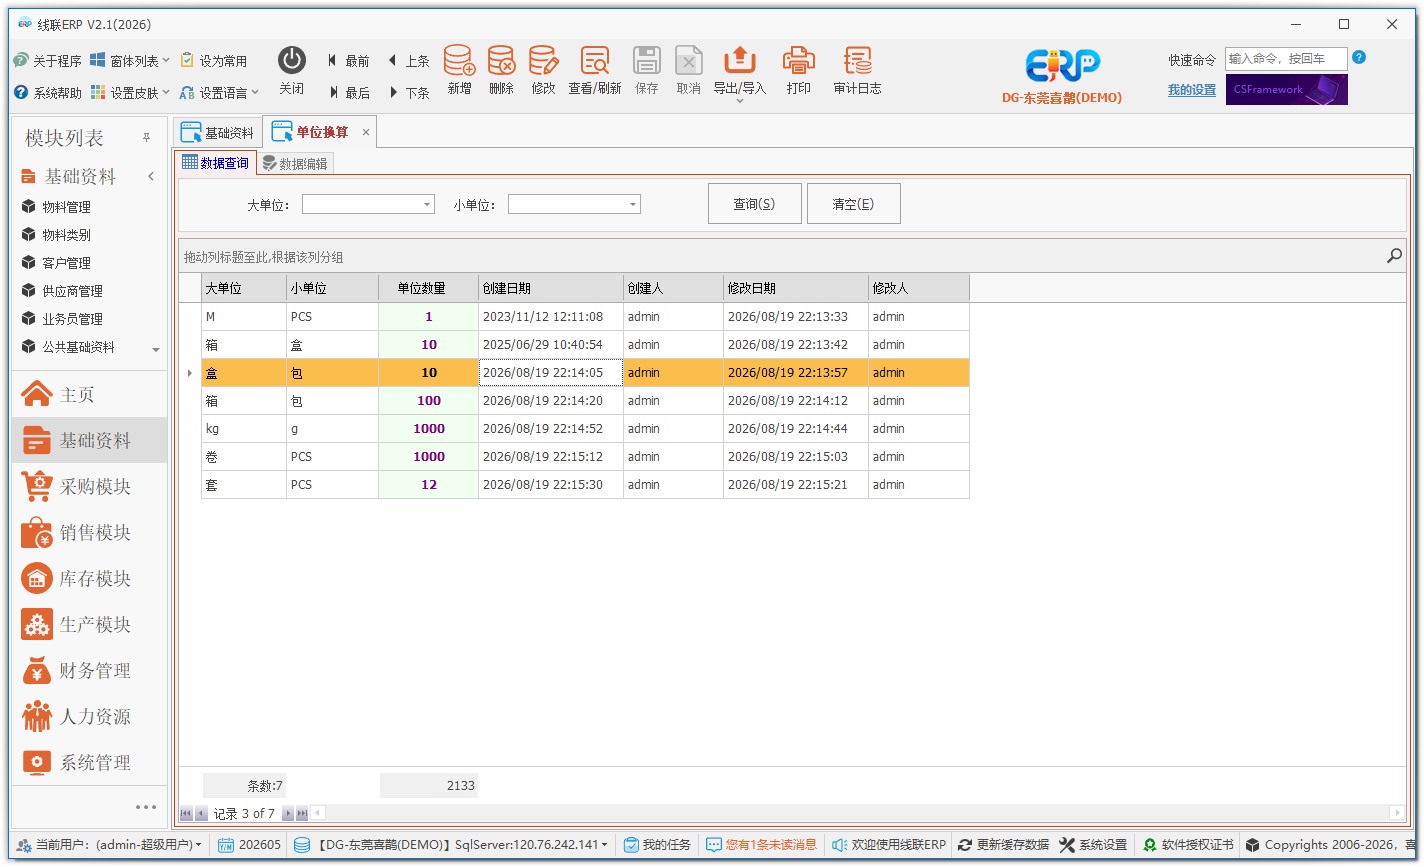Open 采购模块 purchasing module
The height and width of the screenshot is (867, 1424).
click(x=89, y=487)
